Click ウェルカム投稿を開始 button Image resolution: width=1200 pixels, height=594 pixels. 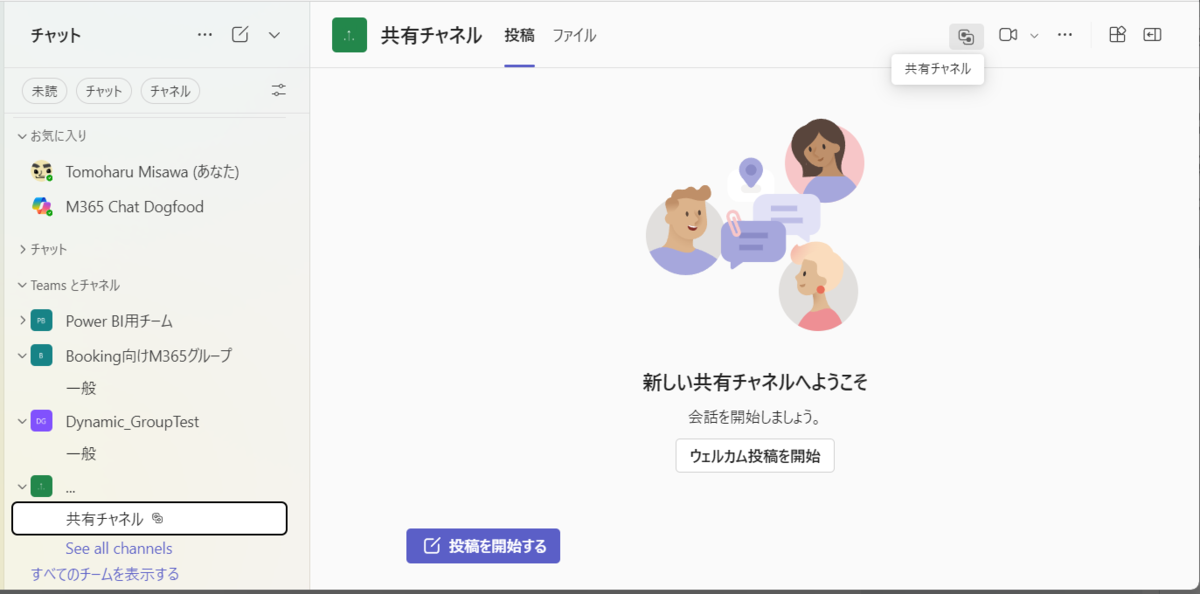[755, 455]
